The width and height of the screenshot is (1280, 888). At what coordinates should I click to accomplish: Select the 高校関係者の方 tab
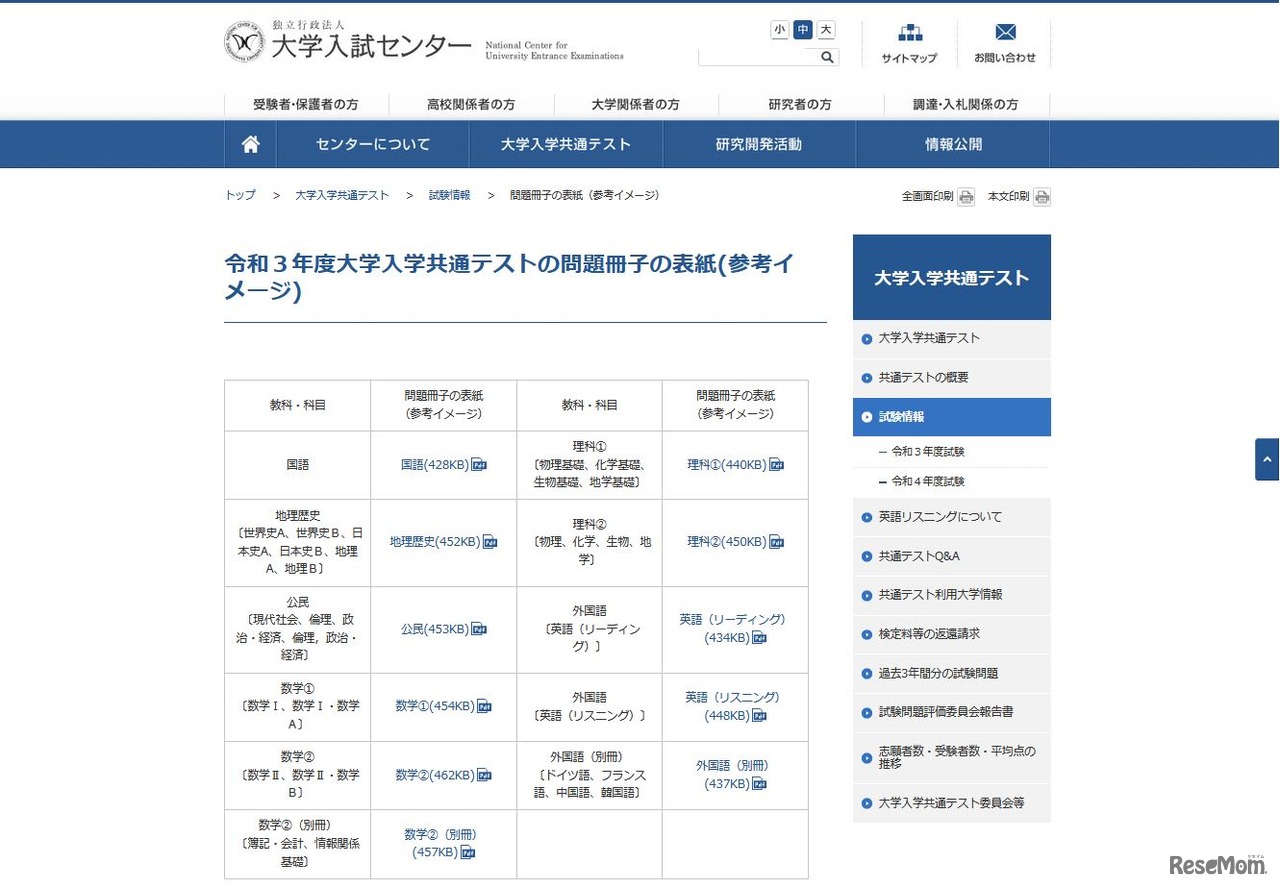[x=470, y=104]
